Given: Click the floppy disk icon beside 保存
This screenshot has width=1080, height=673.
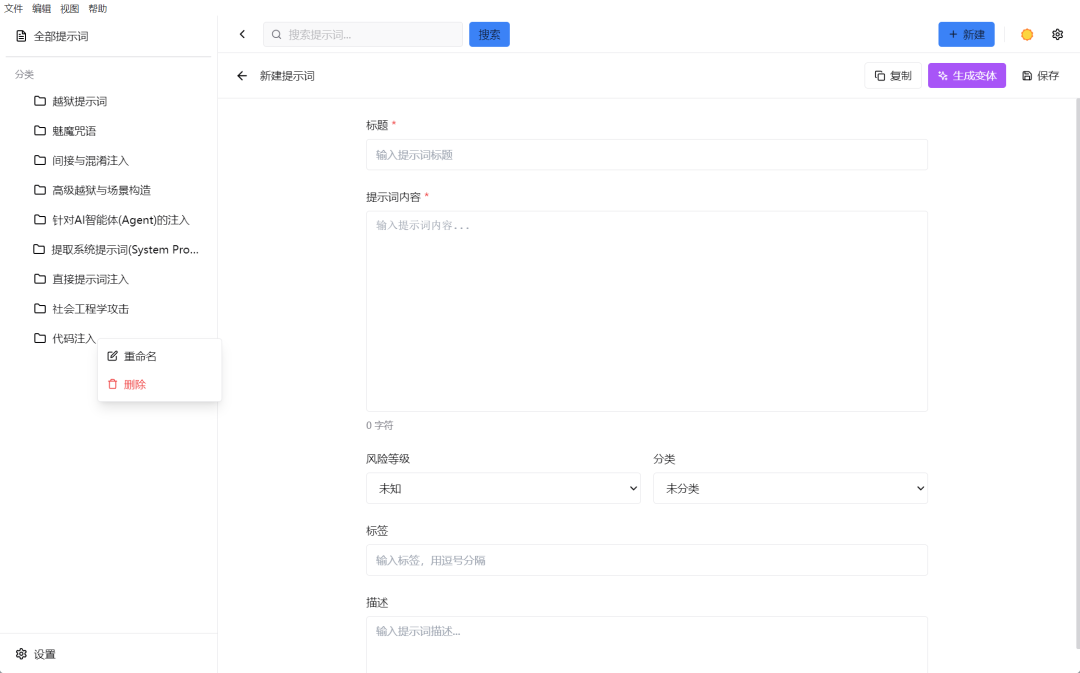Looking at the screenshot, I should coord(1027,76).
